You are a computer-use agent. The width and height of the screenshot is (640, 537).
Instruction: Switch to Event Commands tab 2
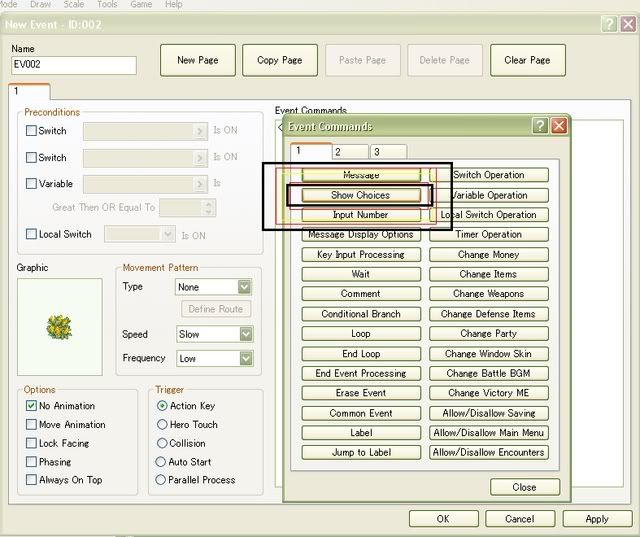click(350, 152)
